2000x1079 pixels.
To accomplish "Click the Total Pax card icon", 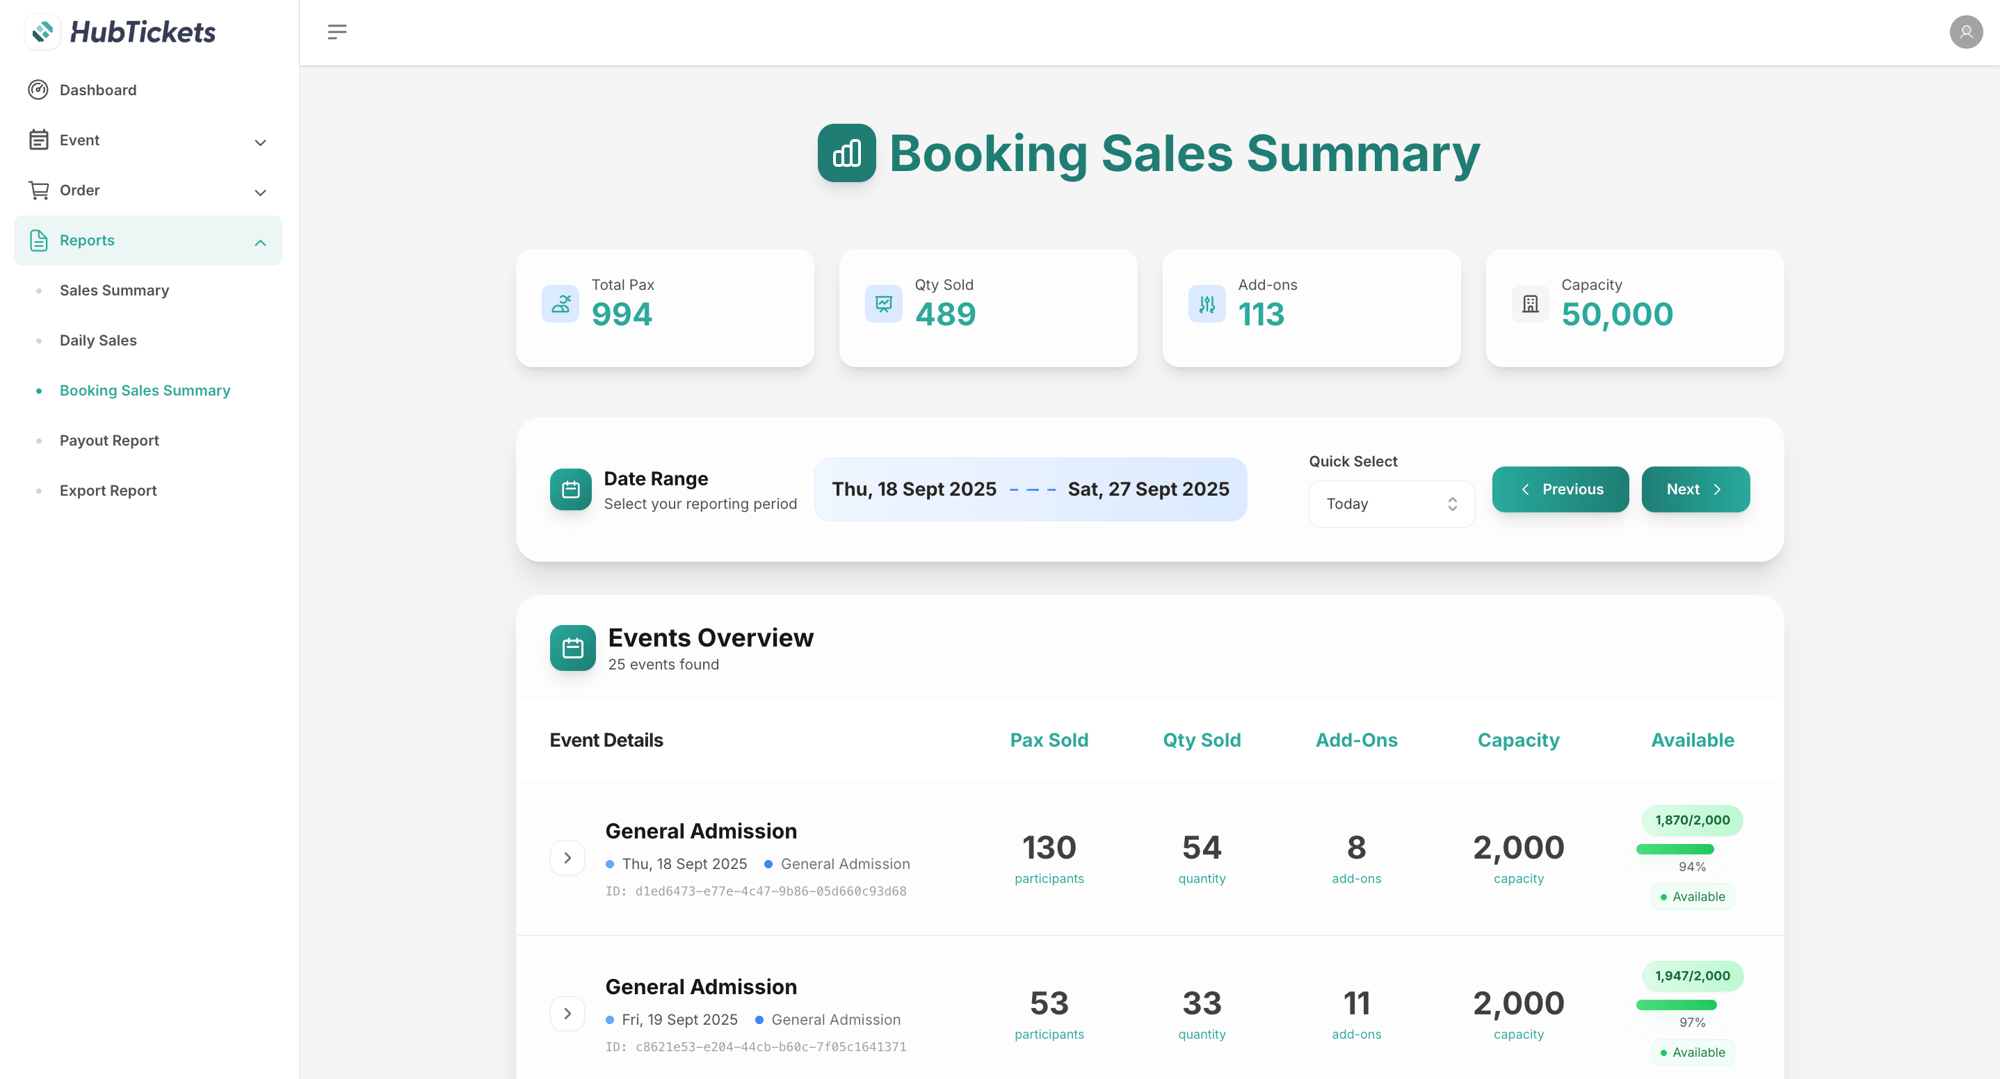I will tap(560, 304).
